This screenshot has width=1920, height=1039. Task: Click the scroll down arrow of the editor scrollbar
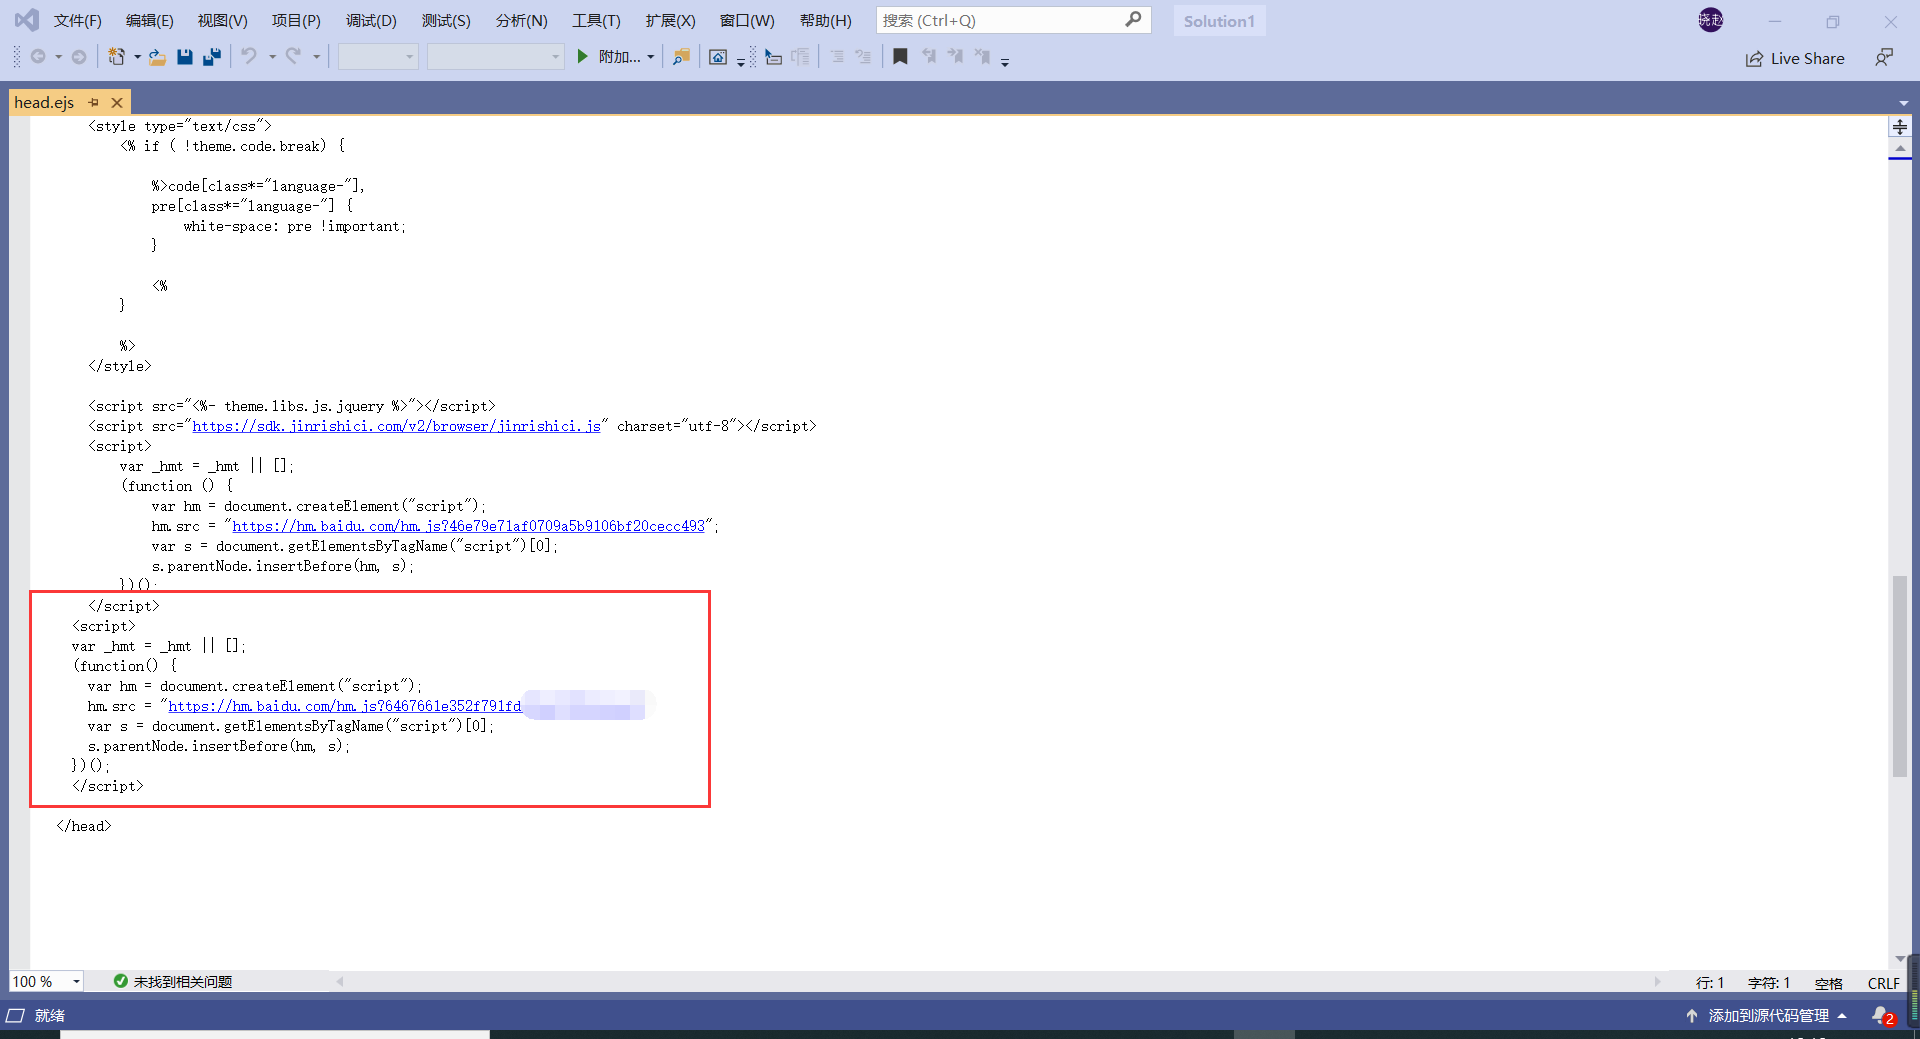1900,958
